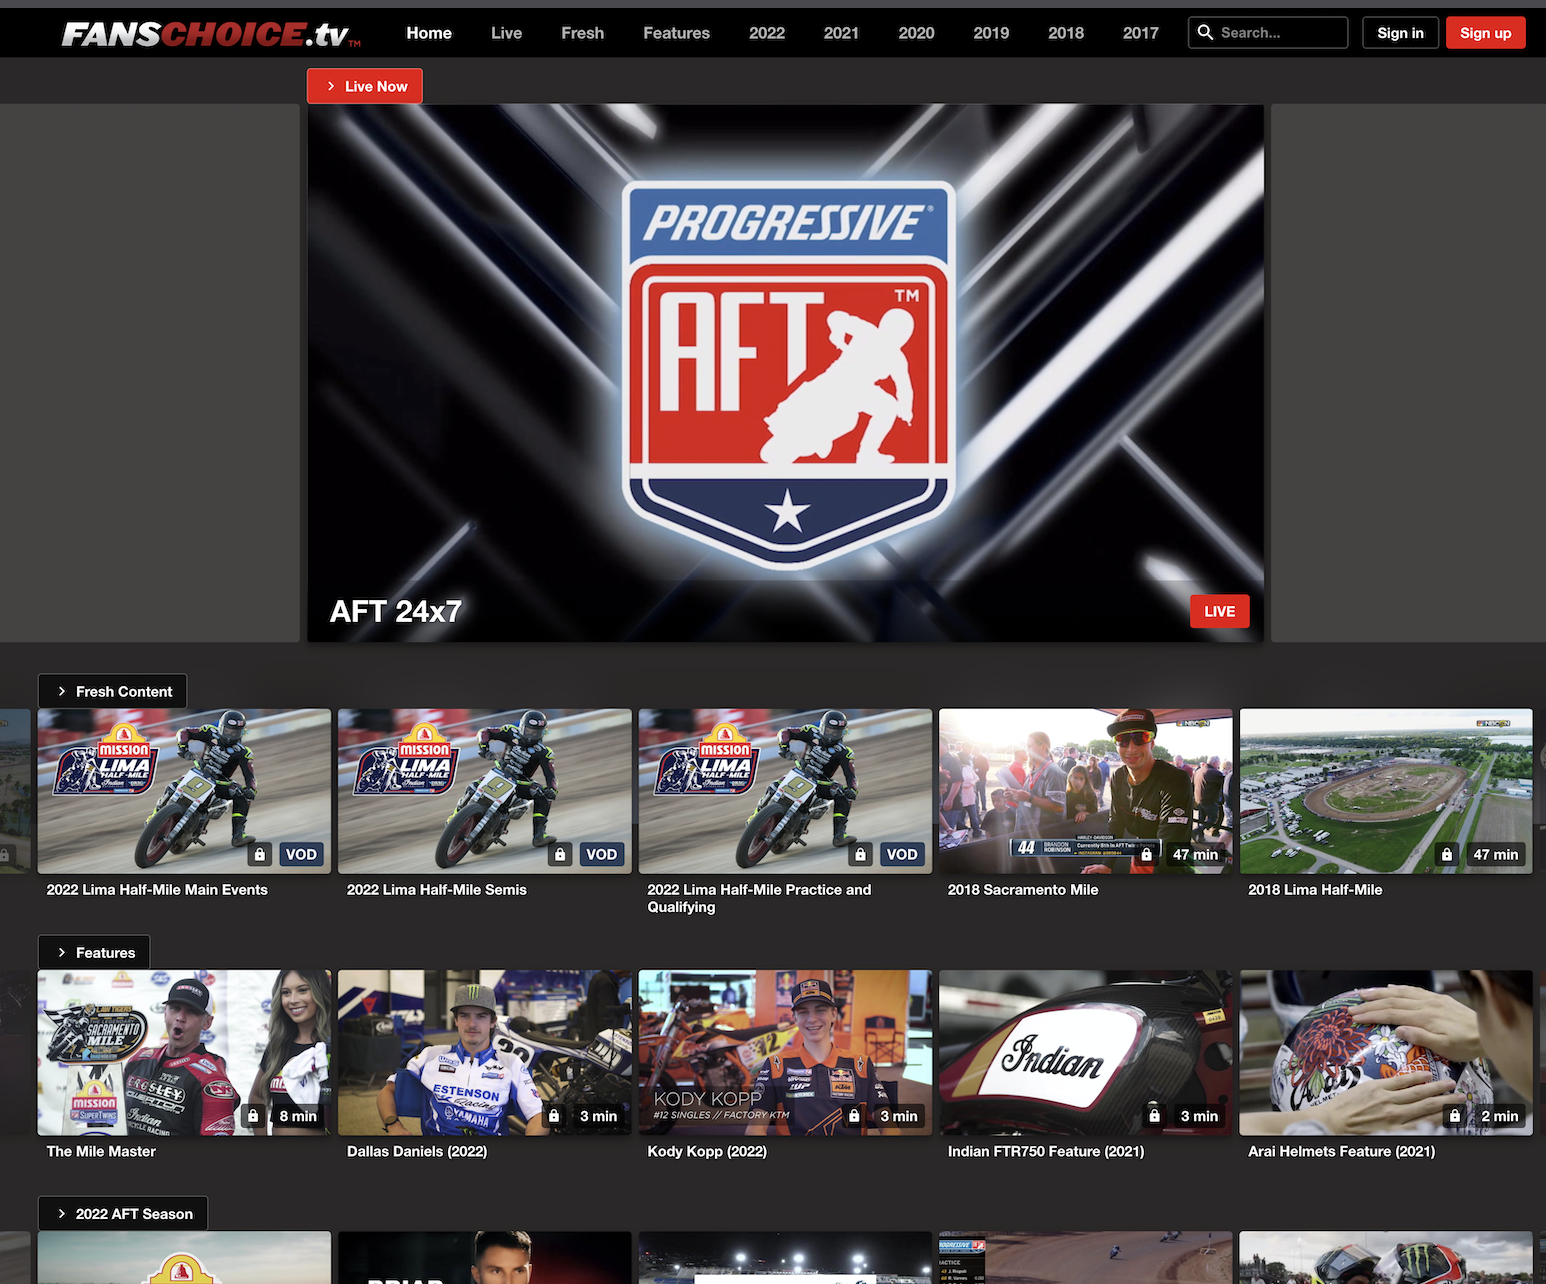The height and width of the screenshot is (1284, 1546).
Task: Expand the 2022 AFT Season section
Action: (x=123, y=1213)
